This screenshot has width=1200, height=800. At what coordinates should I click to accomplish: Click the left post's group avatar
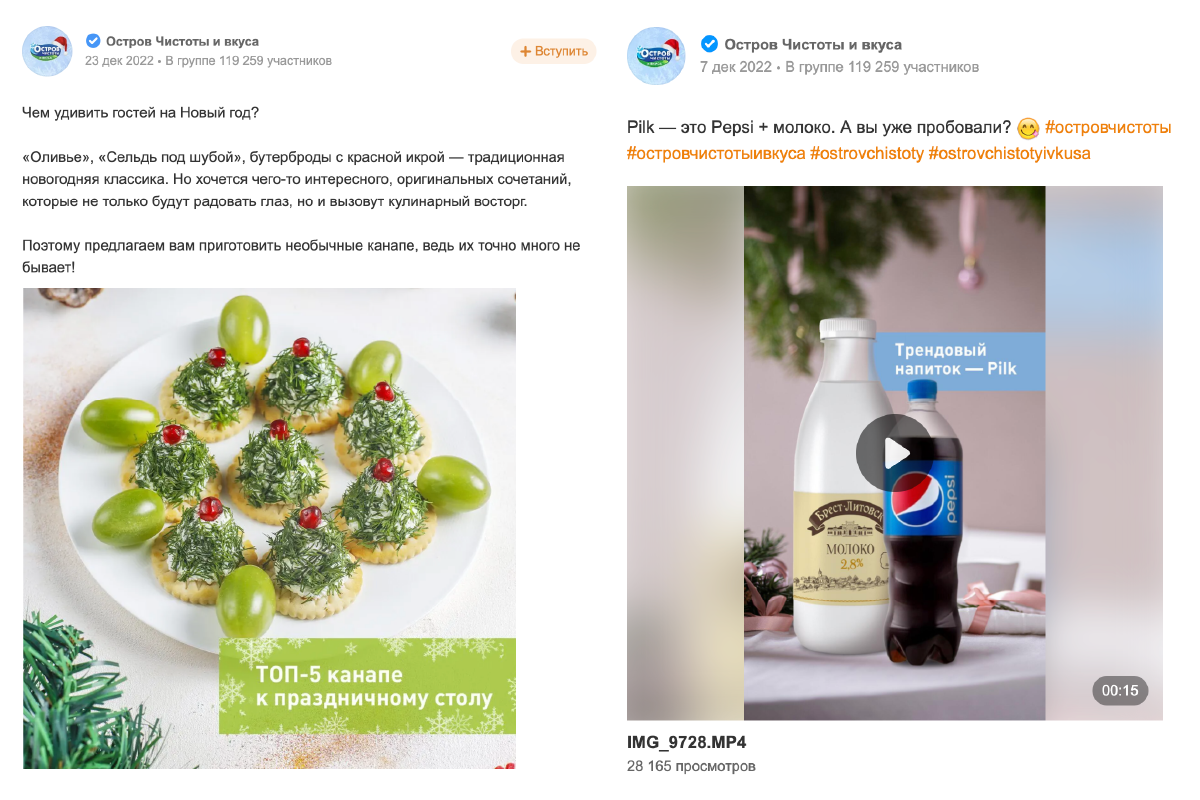click(x=48, y=51)
